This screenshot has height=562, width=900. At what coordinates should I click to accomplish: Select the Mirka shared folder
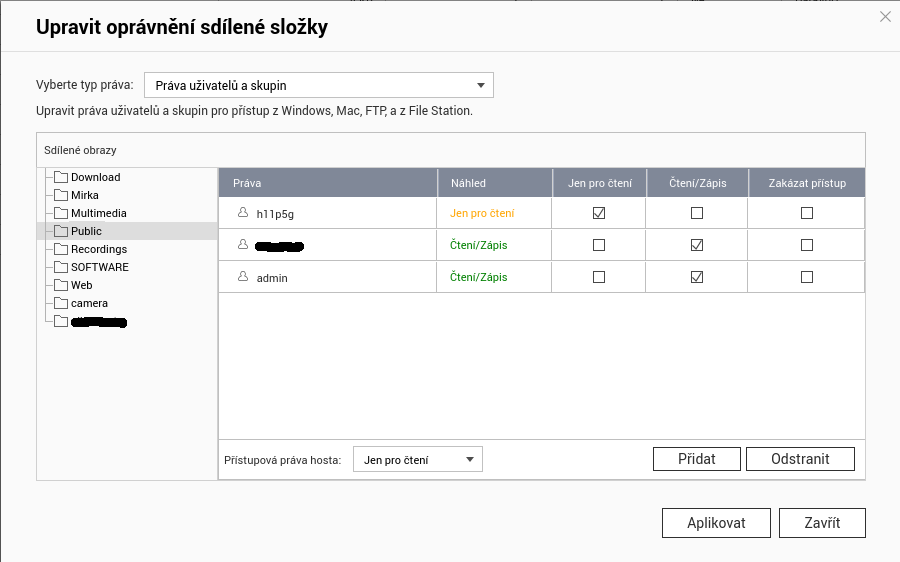tap(84, 195)
